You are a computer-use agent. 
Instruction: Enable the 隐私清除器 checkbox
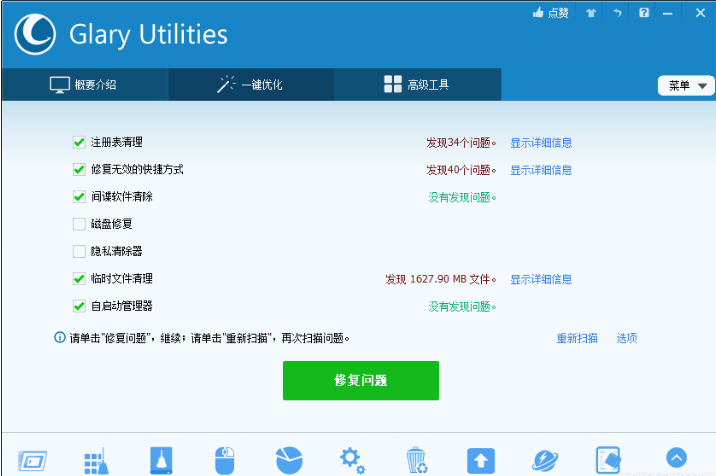pos(79,251)
